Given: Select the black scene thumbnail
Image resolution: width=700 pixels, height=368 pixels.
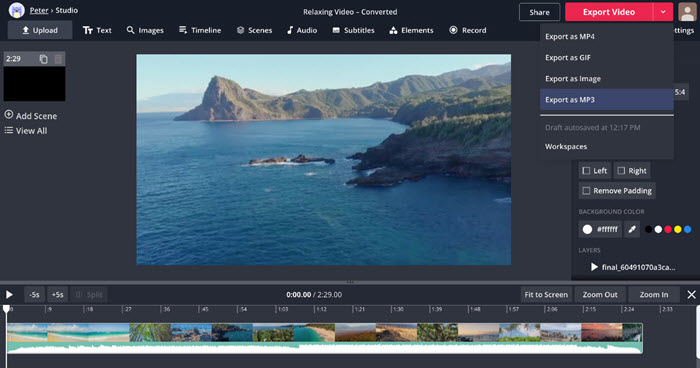Looking at the screenshot, I should coord(34,84).
